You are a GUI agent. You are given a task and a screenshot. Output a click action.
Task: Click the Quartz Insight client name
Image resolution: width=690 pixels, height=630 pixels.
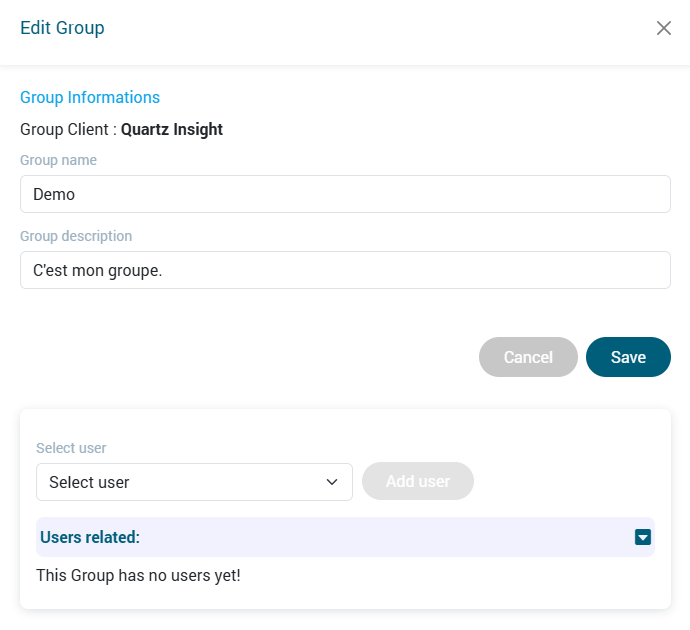click(x=172, y=129)
